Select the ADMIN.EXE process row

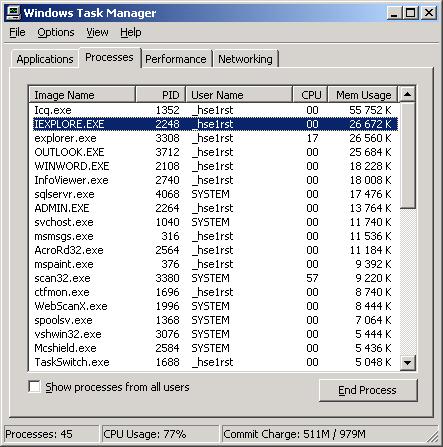tap(215, 208)
